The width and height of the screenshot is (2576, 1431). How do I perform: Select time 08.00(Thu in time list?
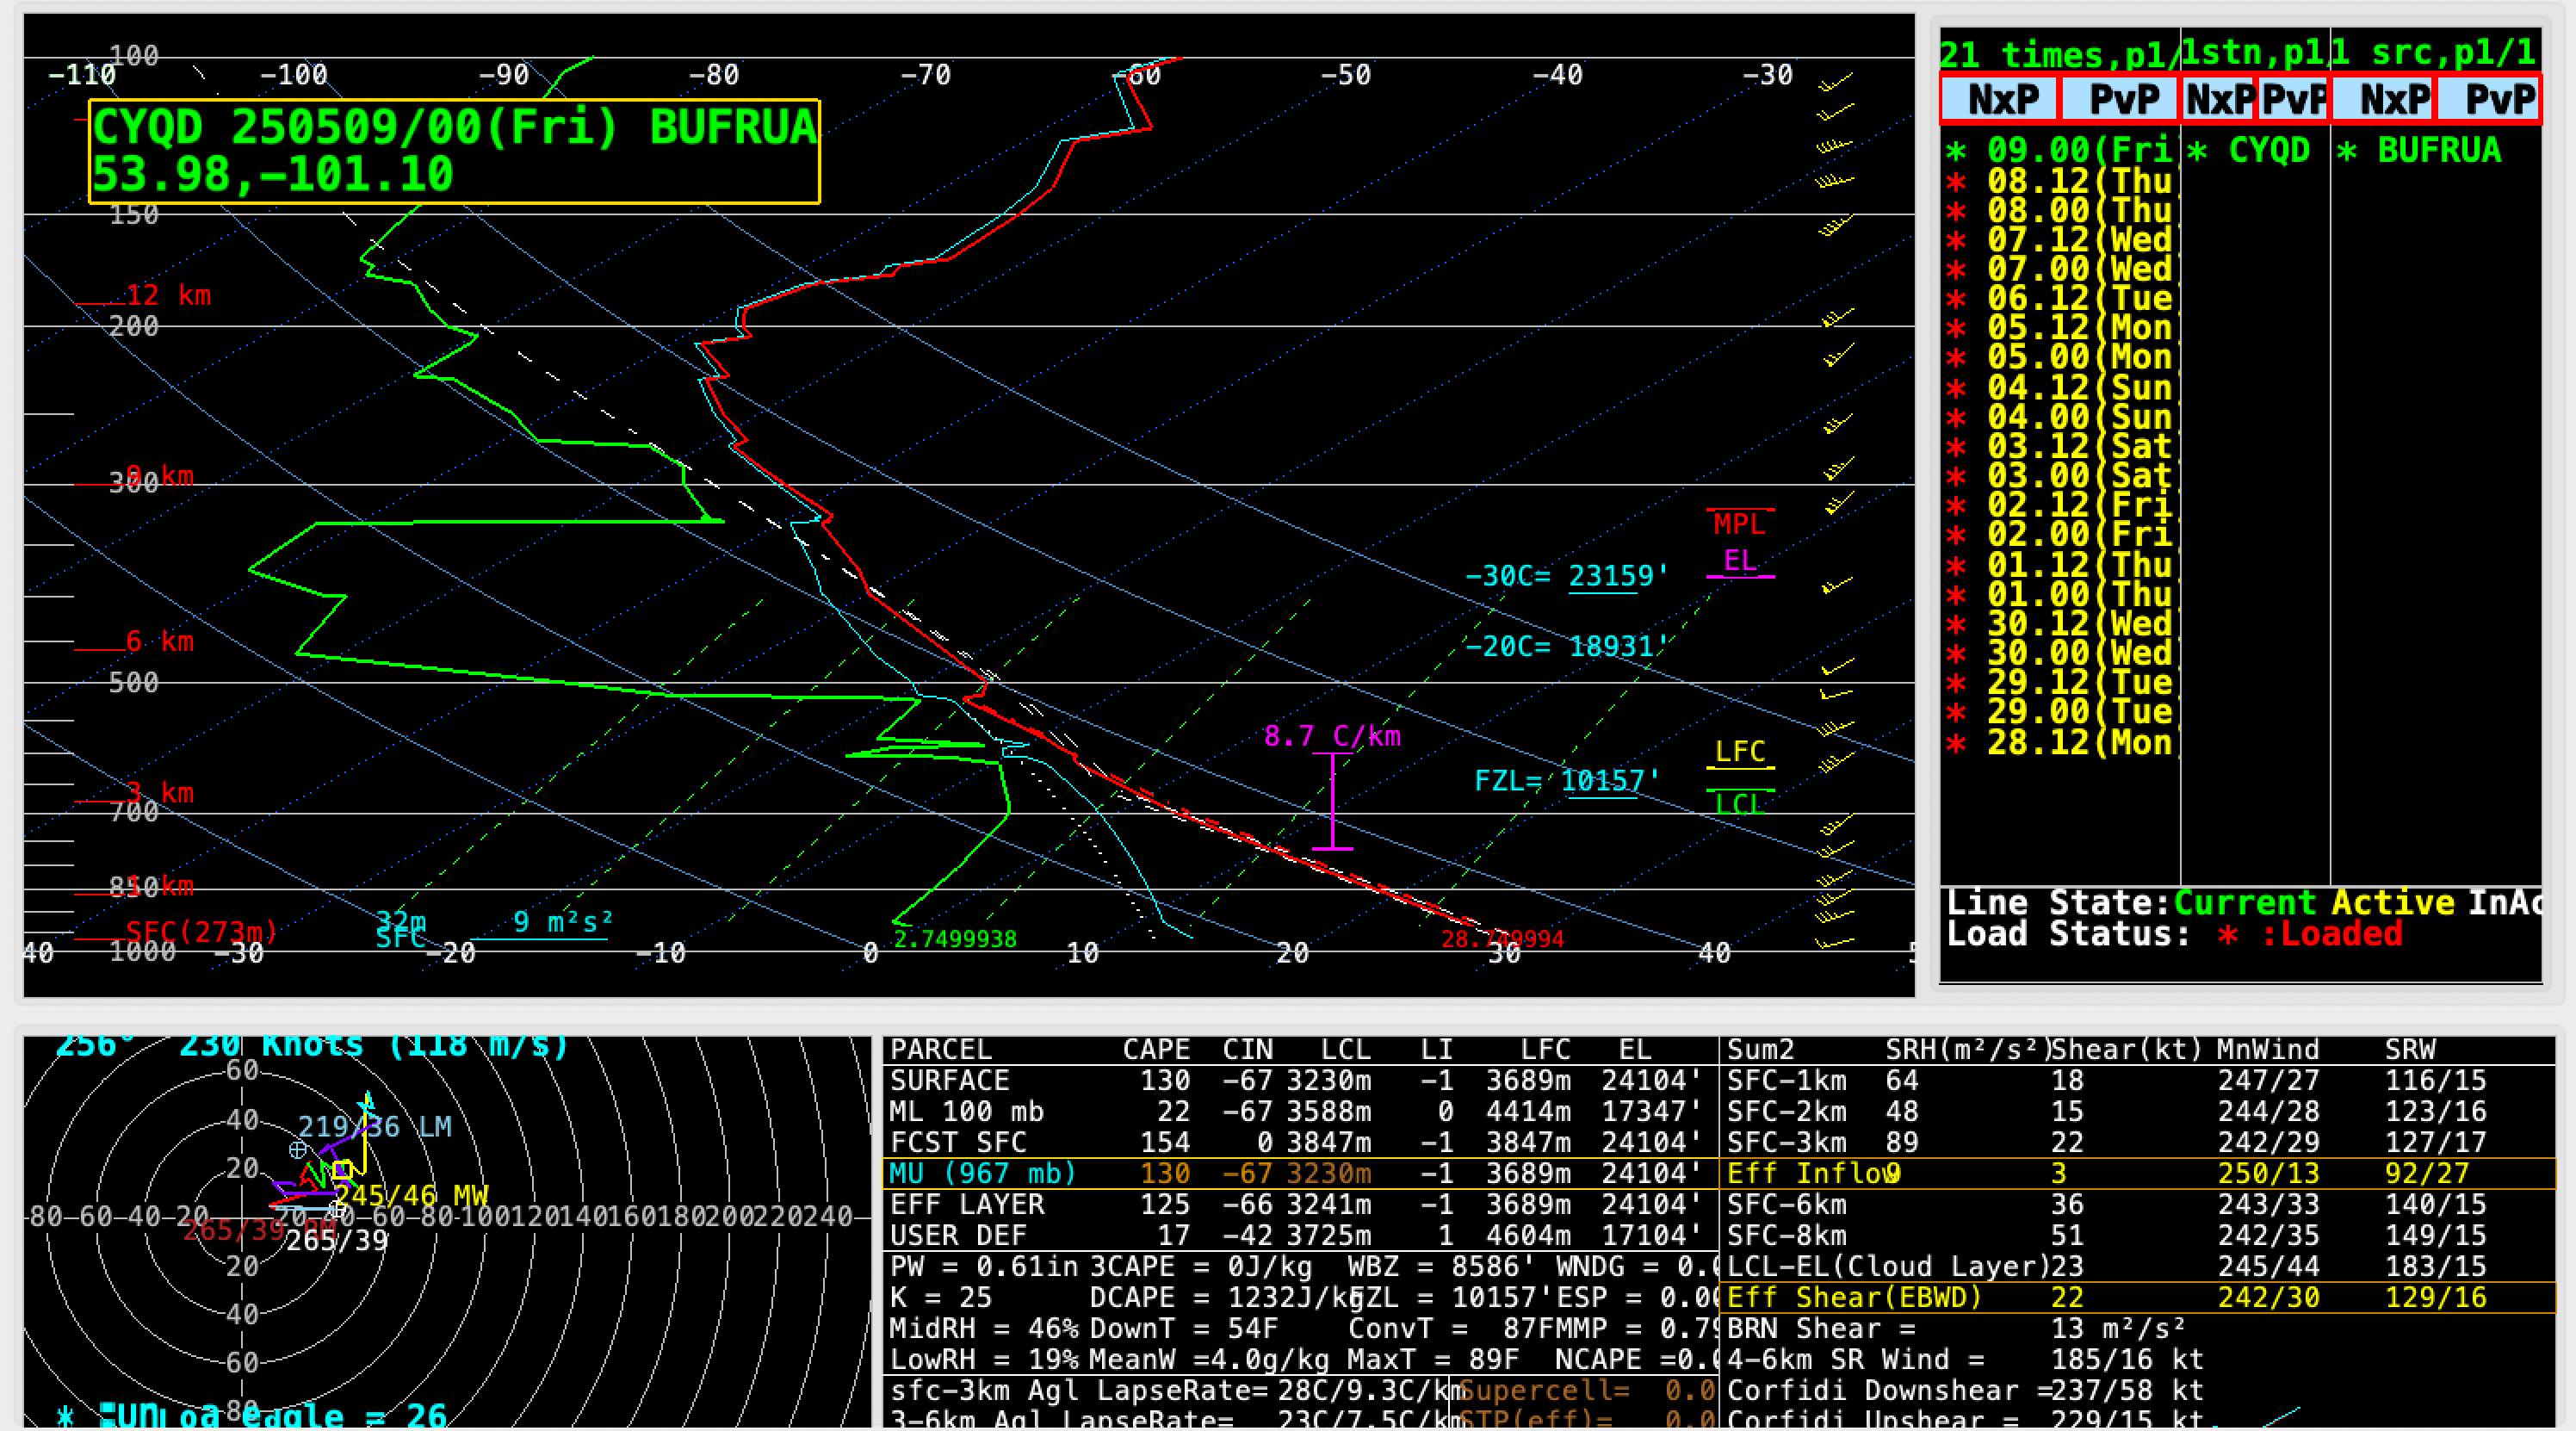pos(2061,211)
